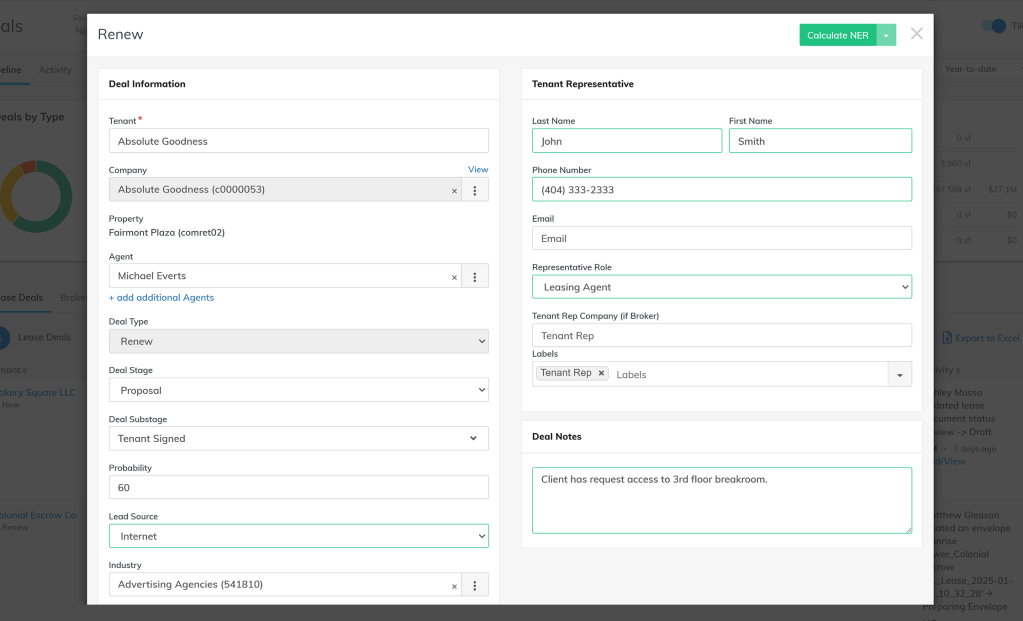Viewport: 1023px width, 621px height.
Task: Remove the Tenant Rep label chip
Action: pyautogui.click(x=601, y=373)
